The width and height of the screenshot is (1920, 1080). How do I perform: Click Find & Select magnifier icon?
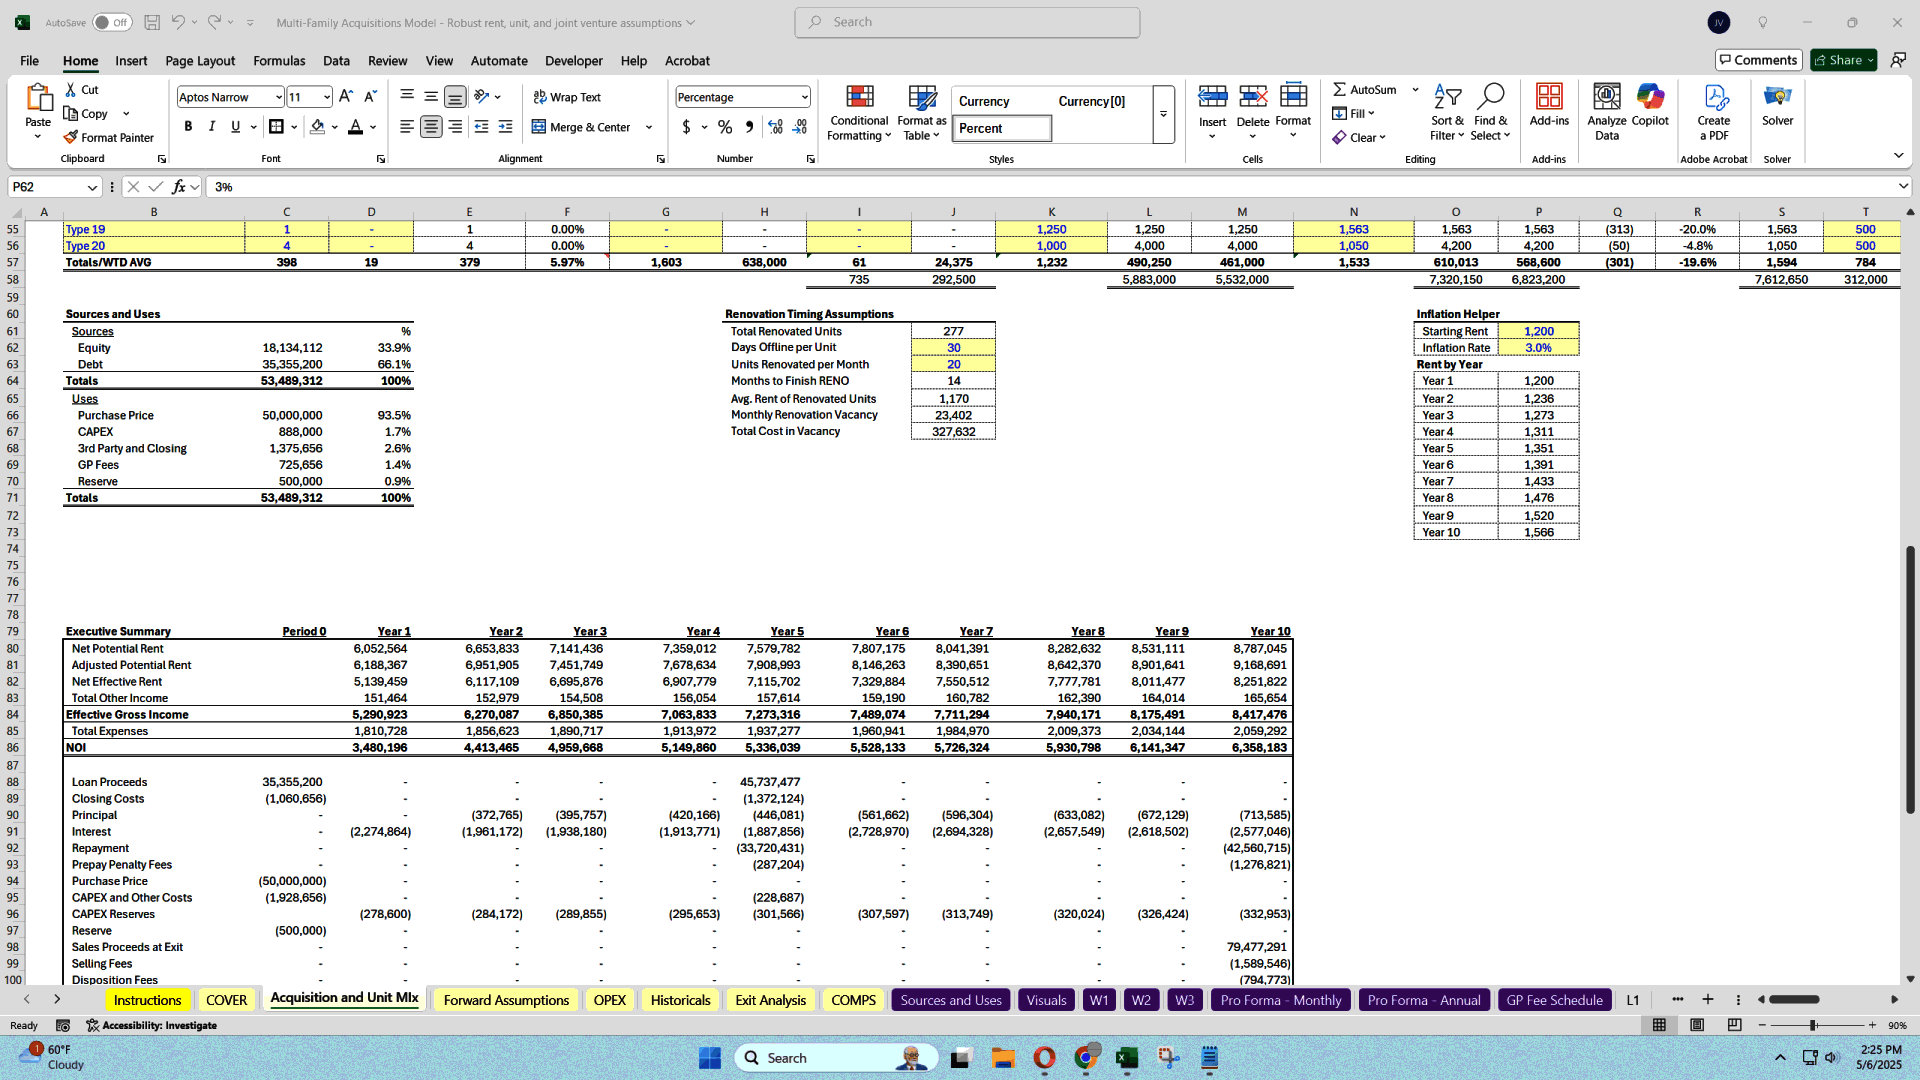point(1490,97)
